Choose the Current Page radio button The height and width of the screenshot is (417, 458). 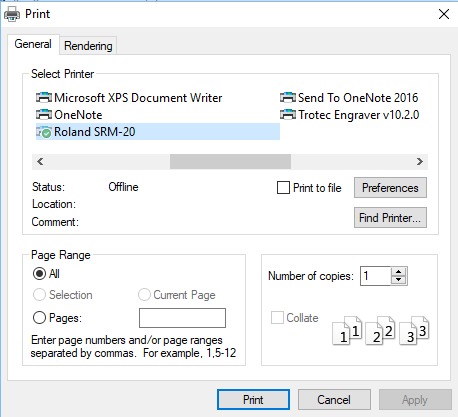click(x=144, y=295)
